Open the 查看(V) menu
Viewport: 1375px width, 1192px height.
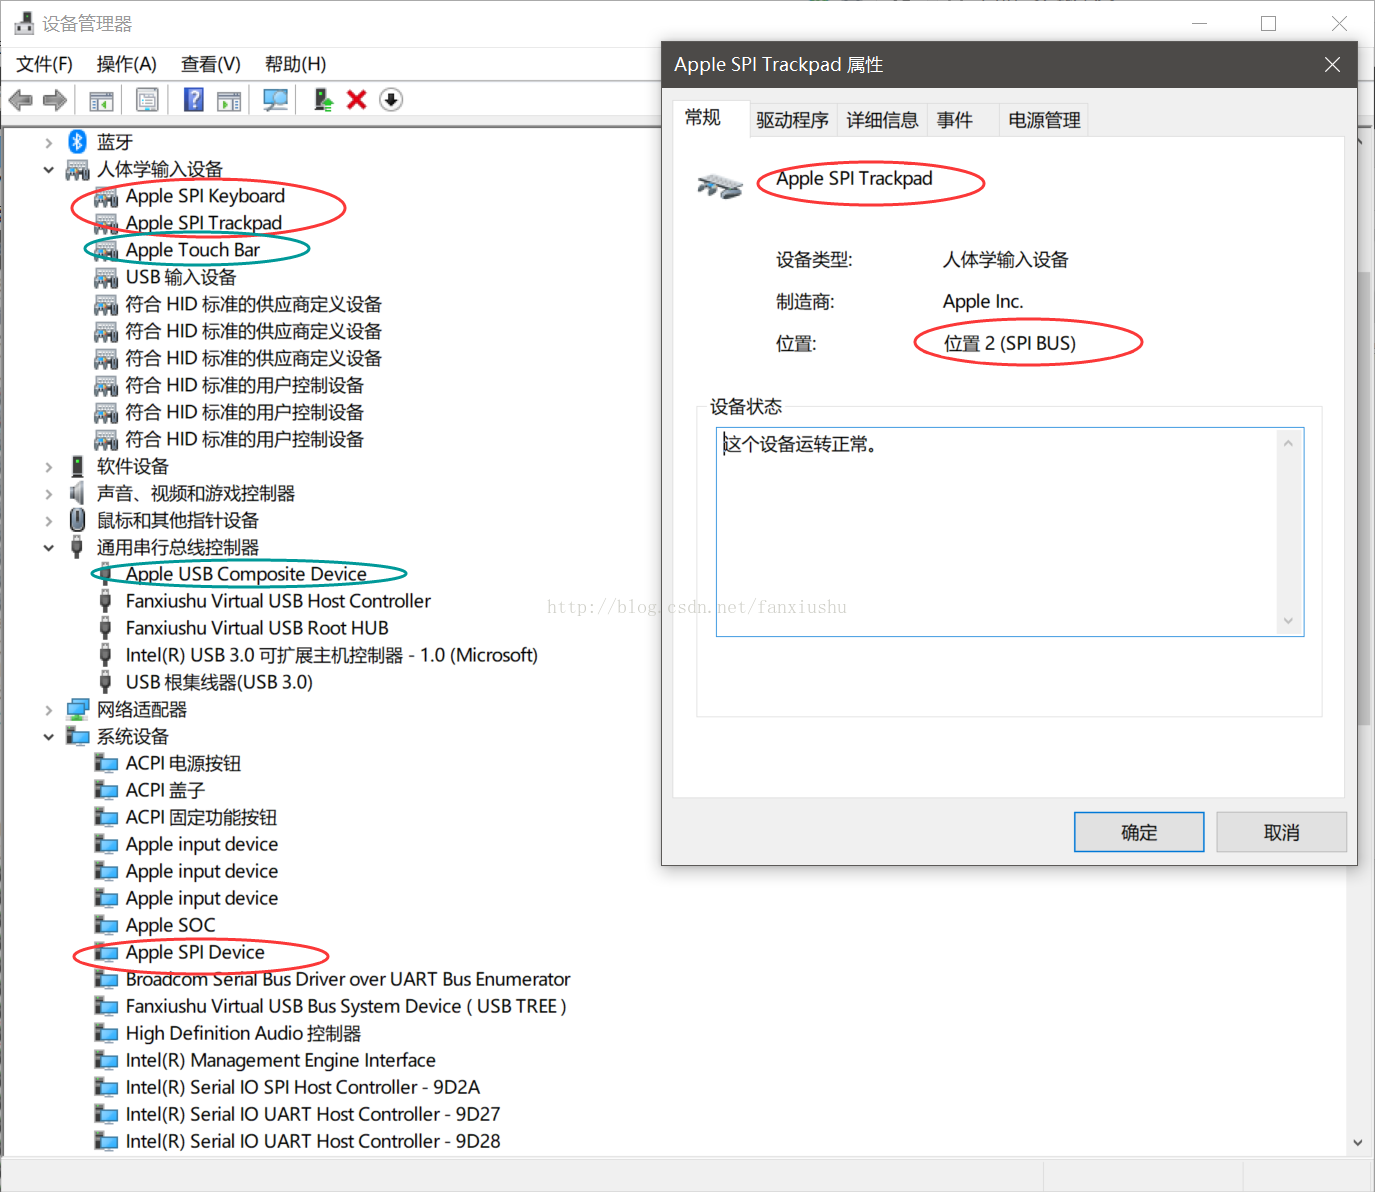210,64
